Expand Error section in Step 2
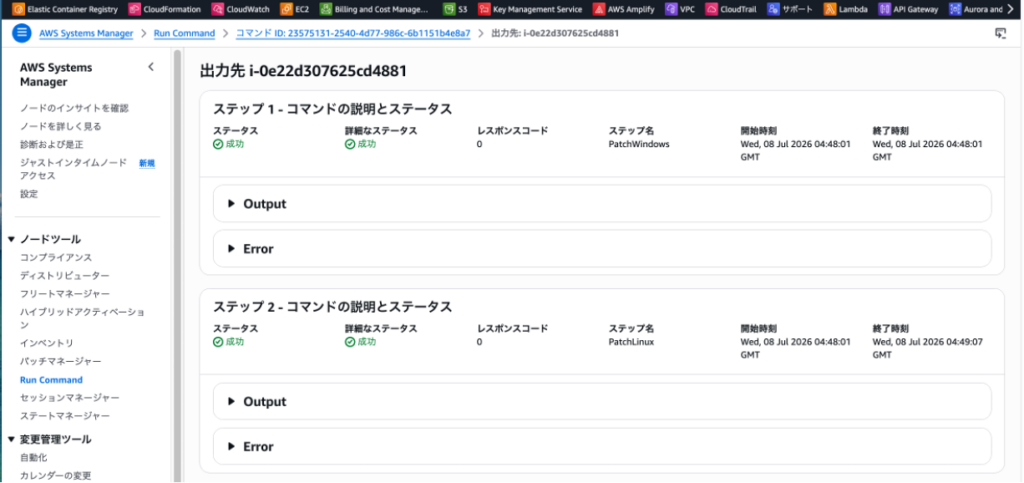Viewport: 1024px width, 483px height. click(602, 446)
